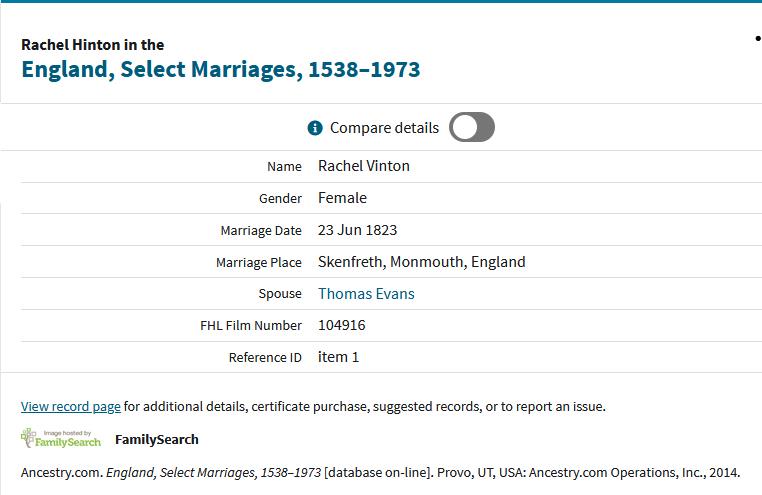
Task: Select the name value Rachel Vinton
Action: point(364,166)
